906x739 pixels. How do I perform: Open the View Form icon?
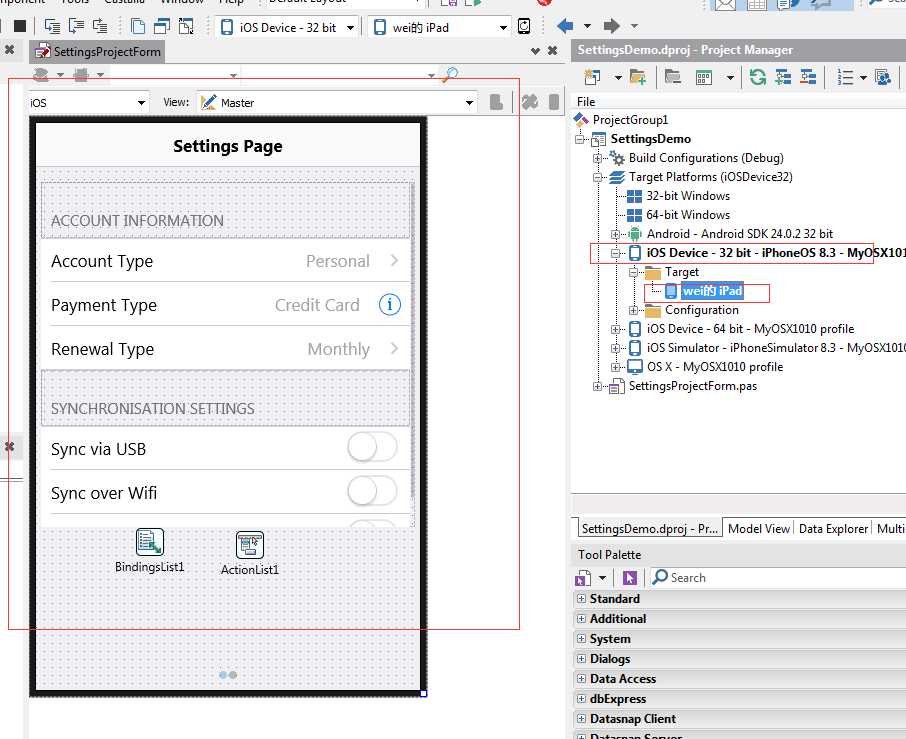click(x=162, y=26)
